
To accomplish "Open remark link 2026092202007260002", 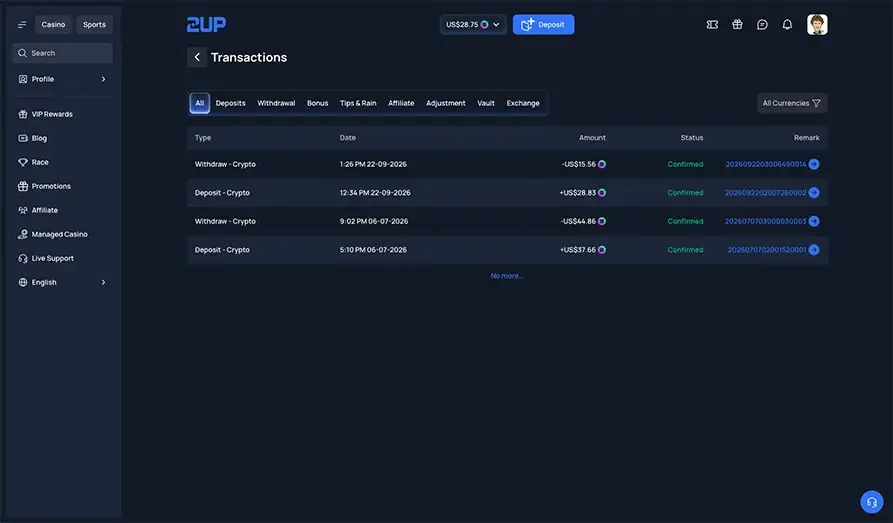I will [765, 193].
